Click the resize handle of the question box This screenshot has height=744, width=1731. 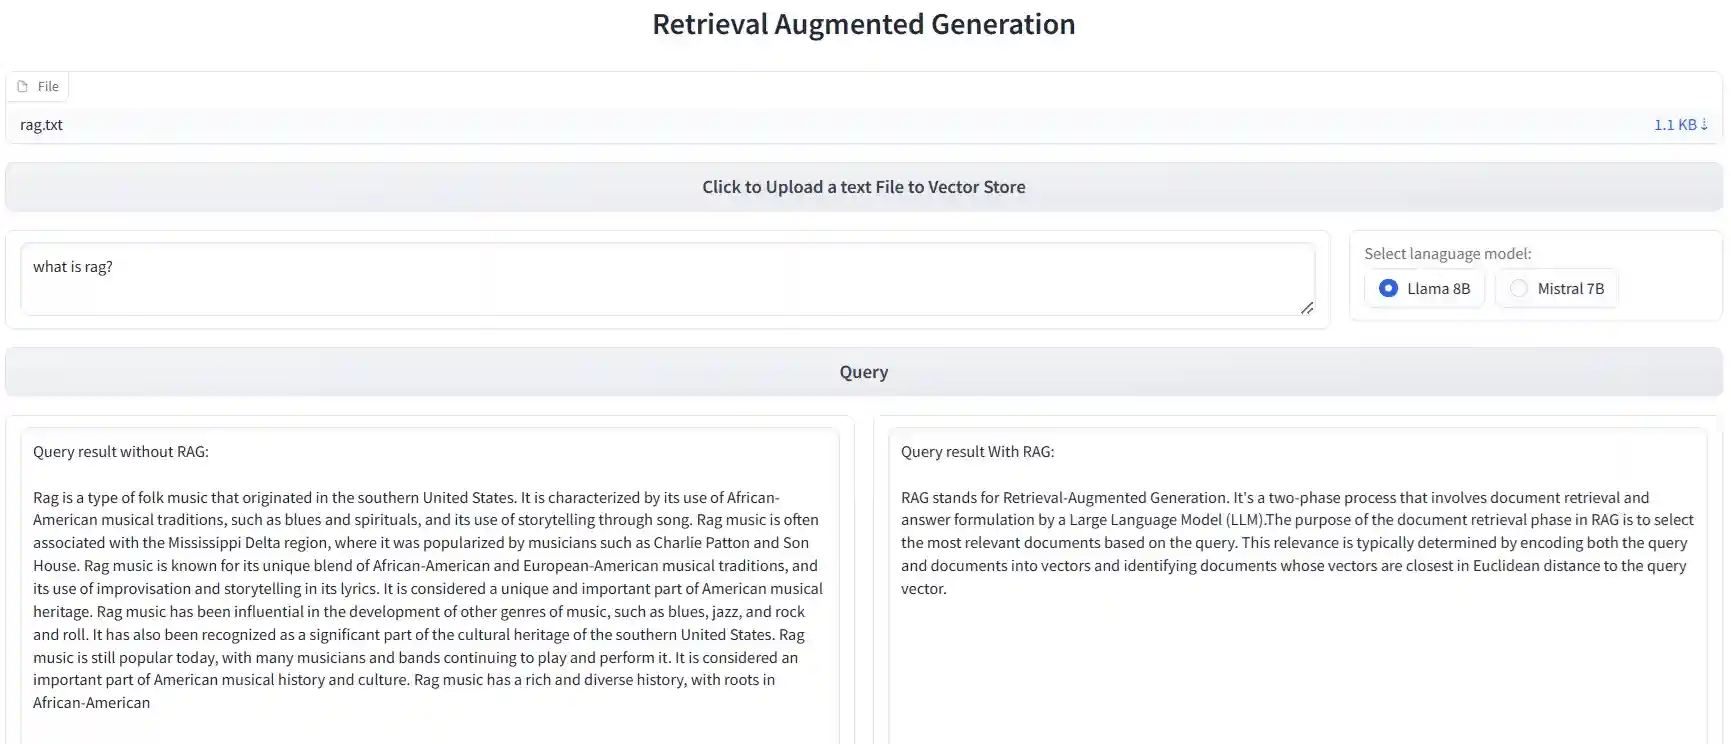1306,308
